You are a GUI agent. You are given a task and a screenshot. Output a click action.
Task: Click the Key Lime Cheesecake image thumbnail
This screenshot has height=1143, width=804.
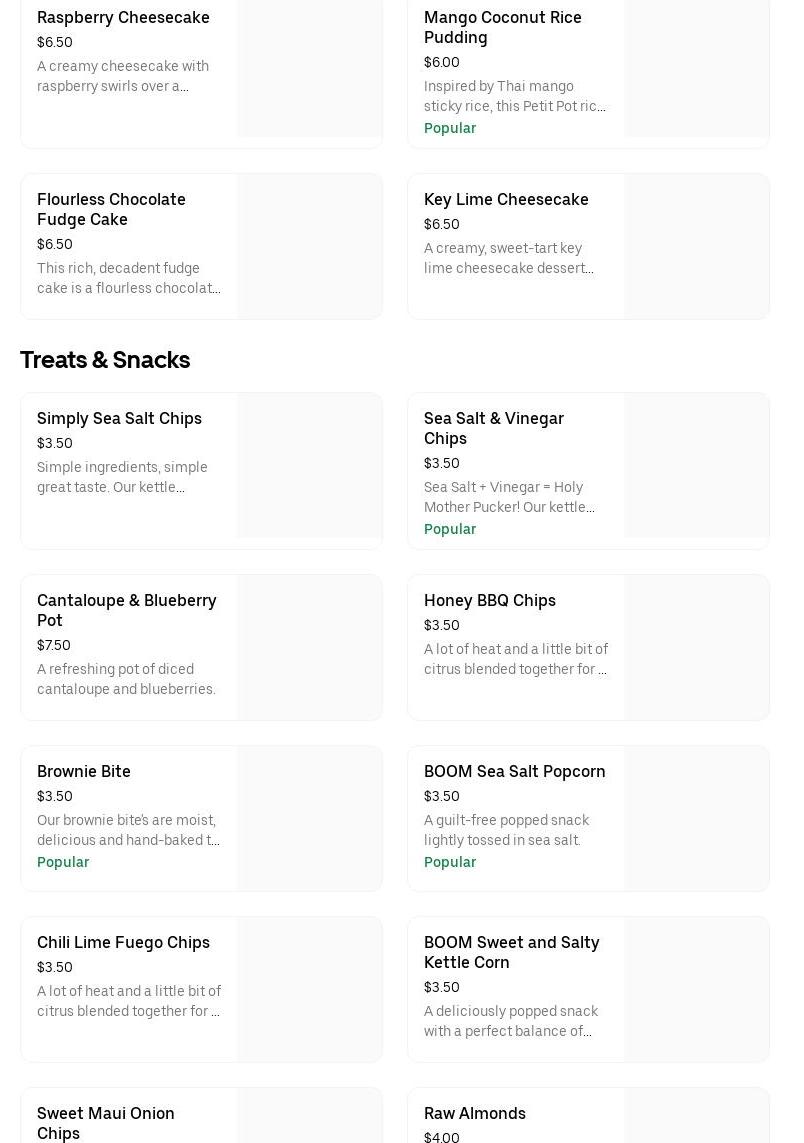pos(696,246)
